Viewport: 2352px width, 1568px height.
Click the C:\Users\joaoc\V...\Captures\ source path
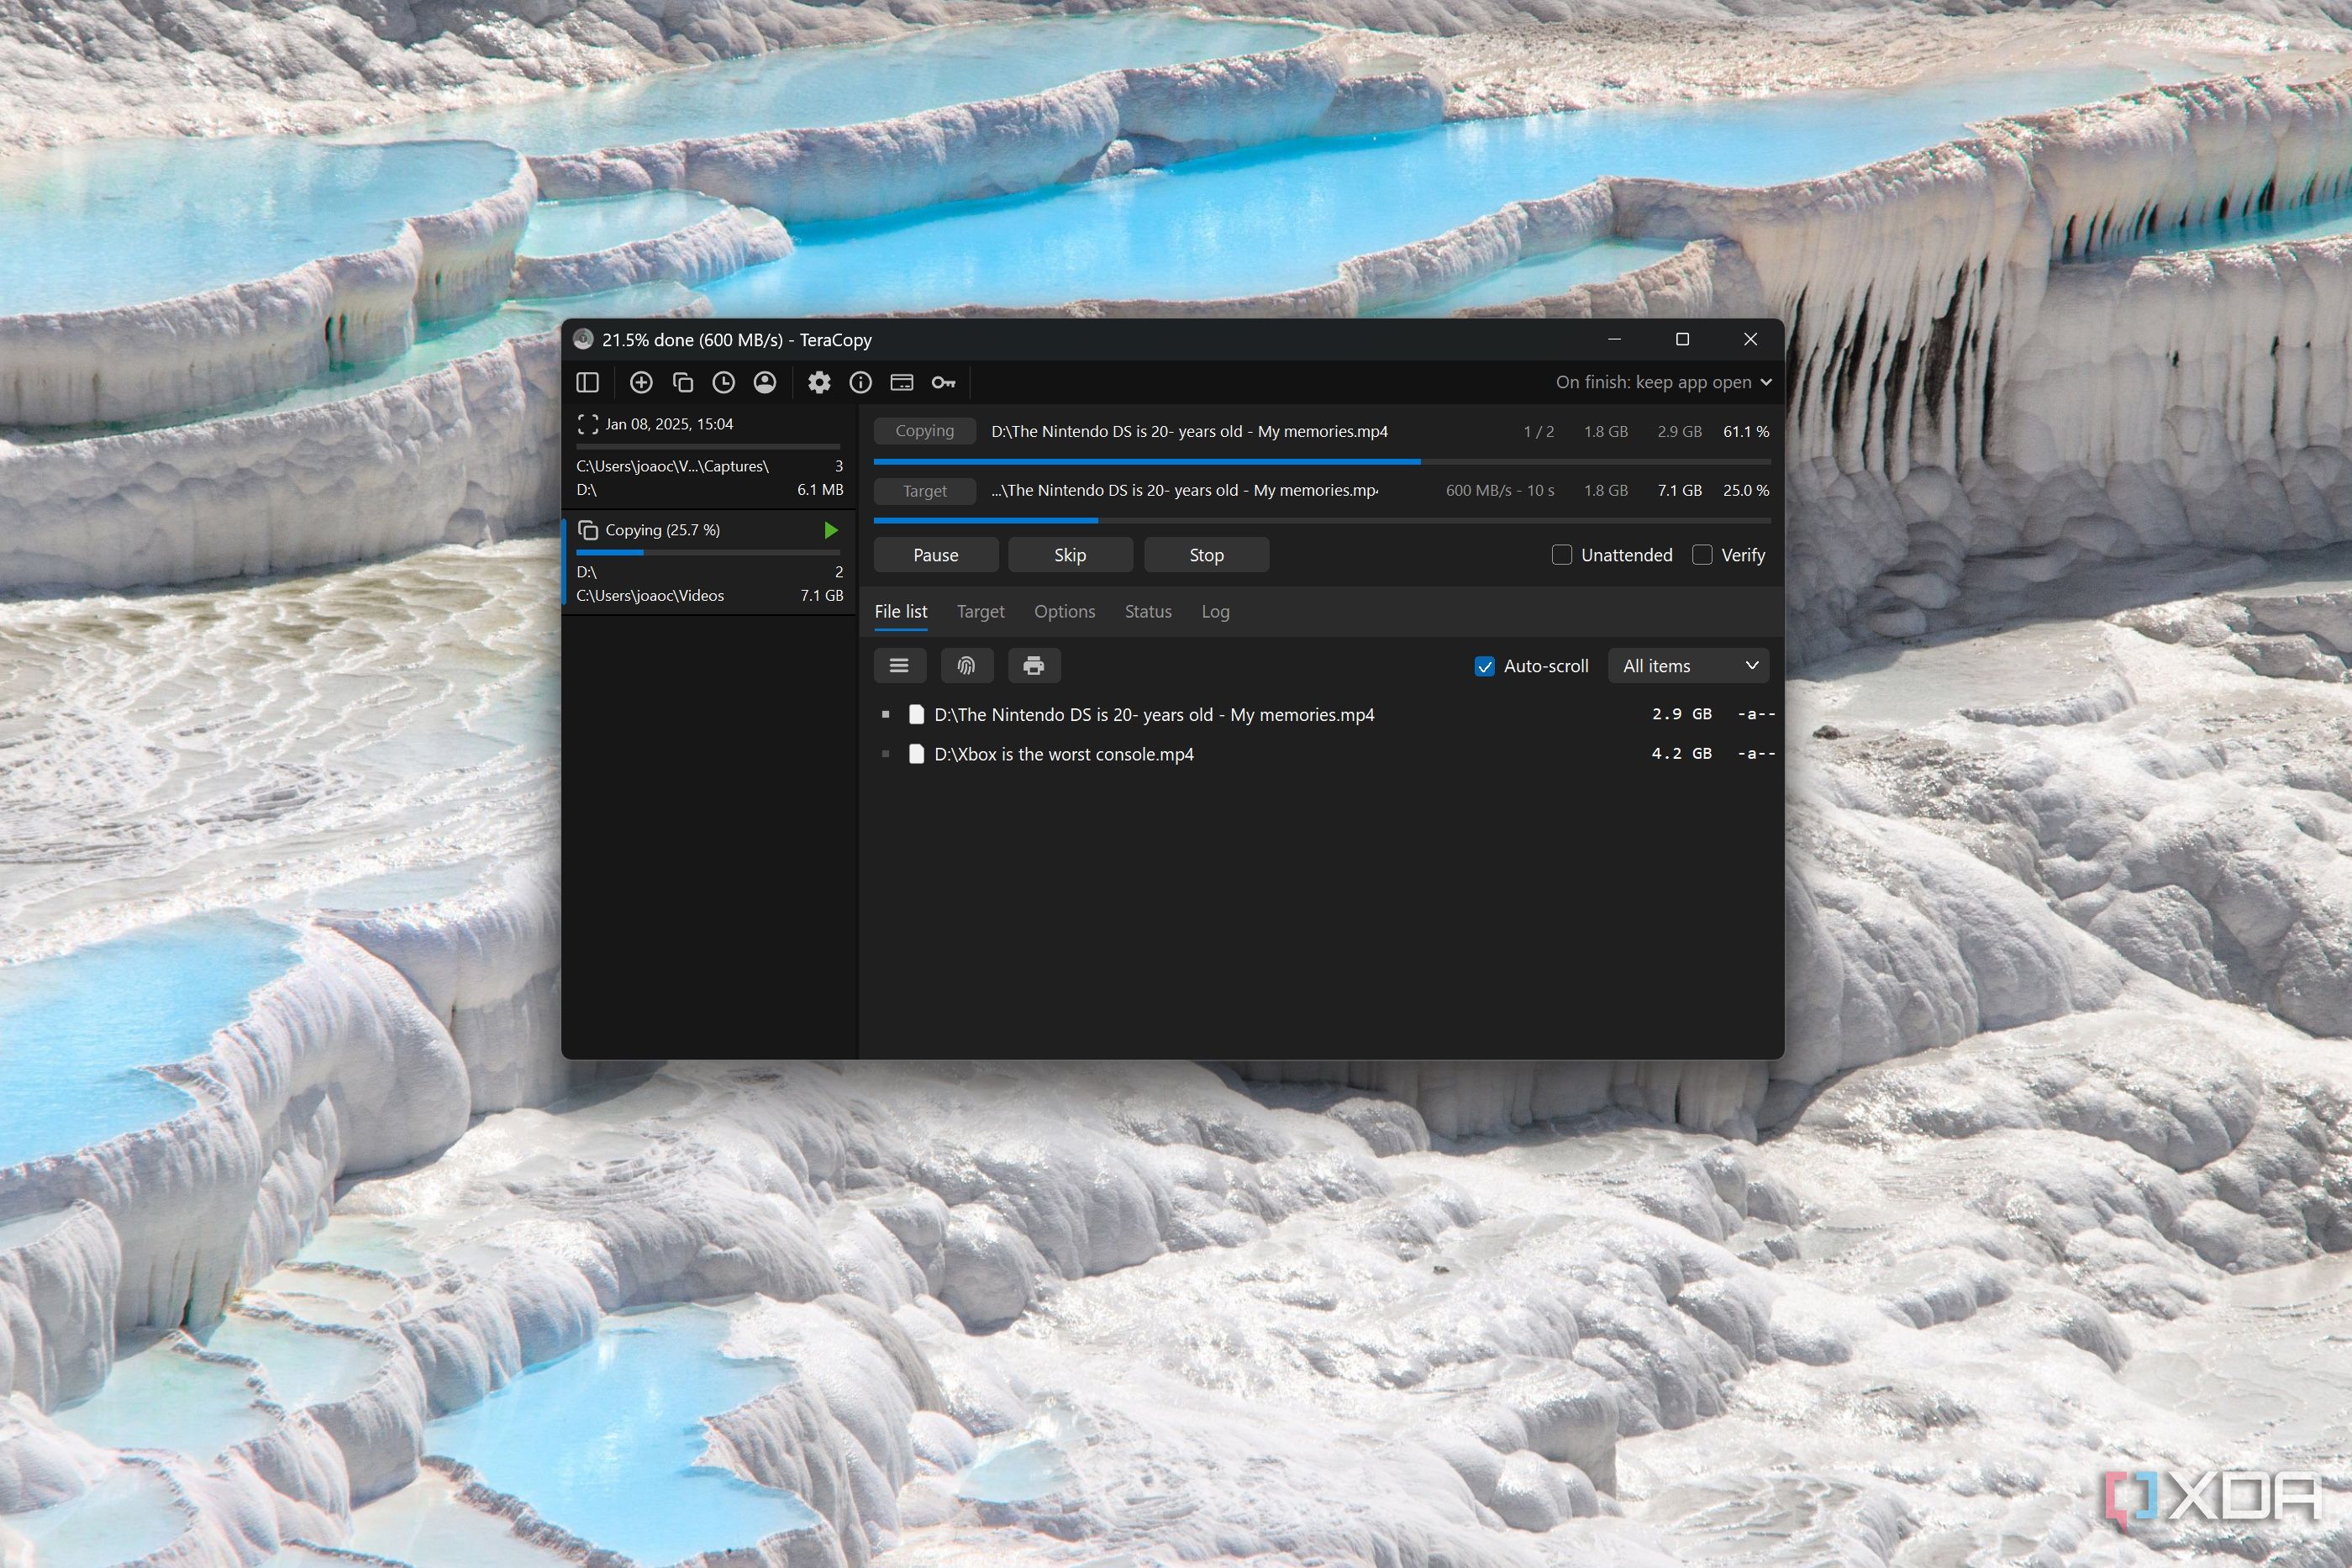point(672,466)
